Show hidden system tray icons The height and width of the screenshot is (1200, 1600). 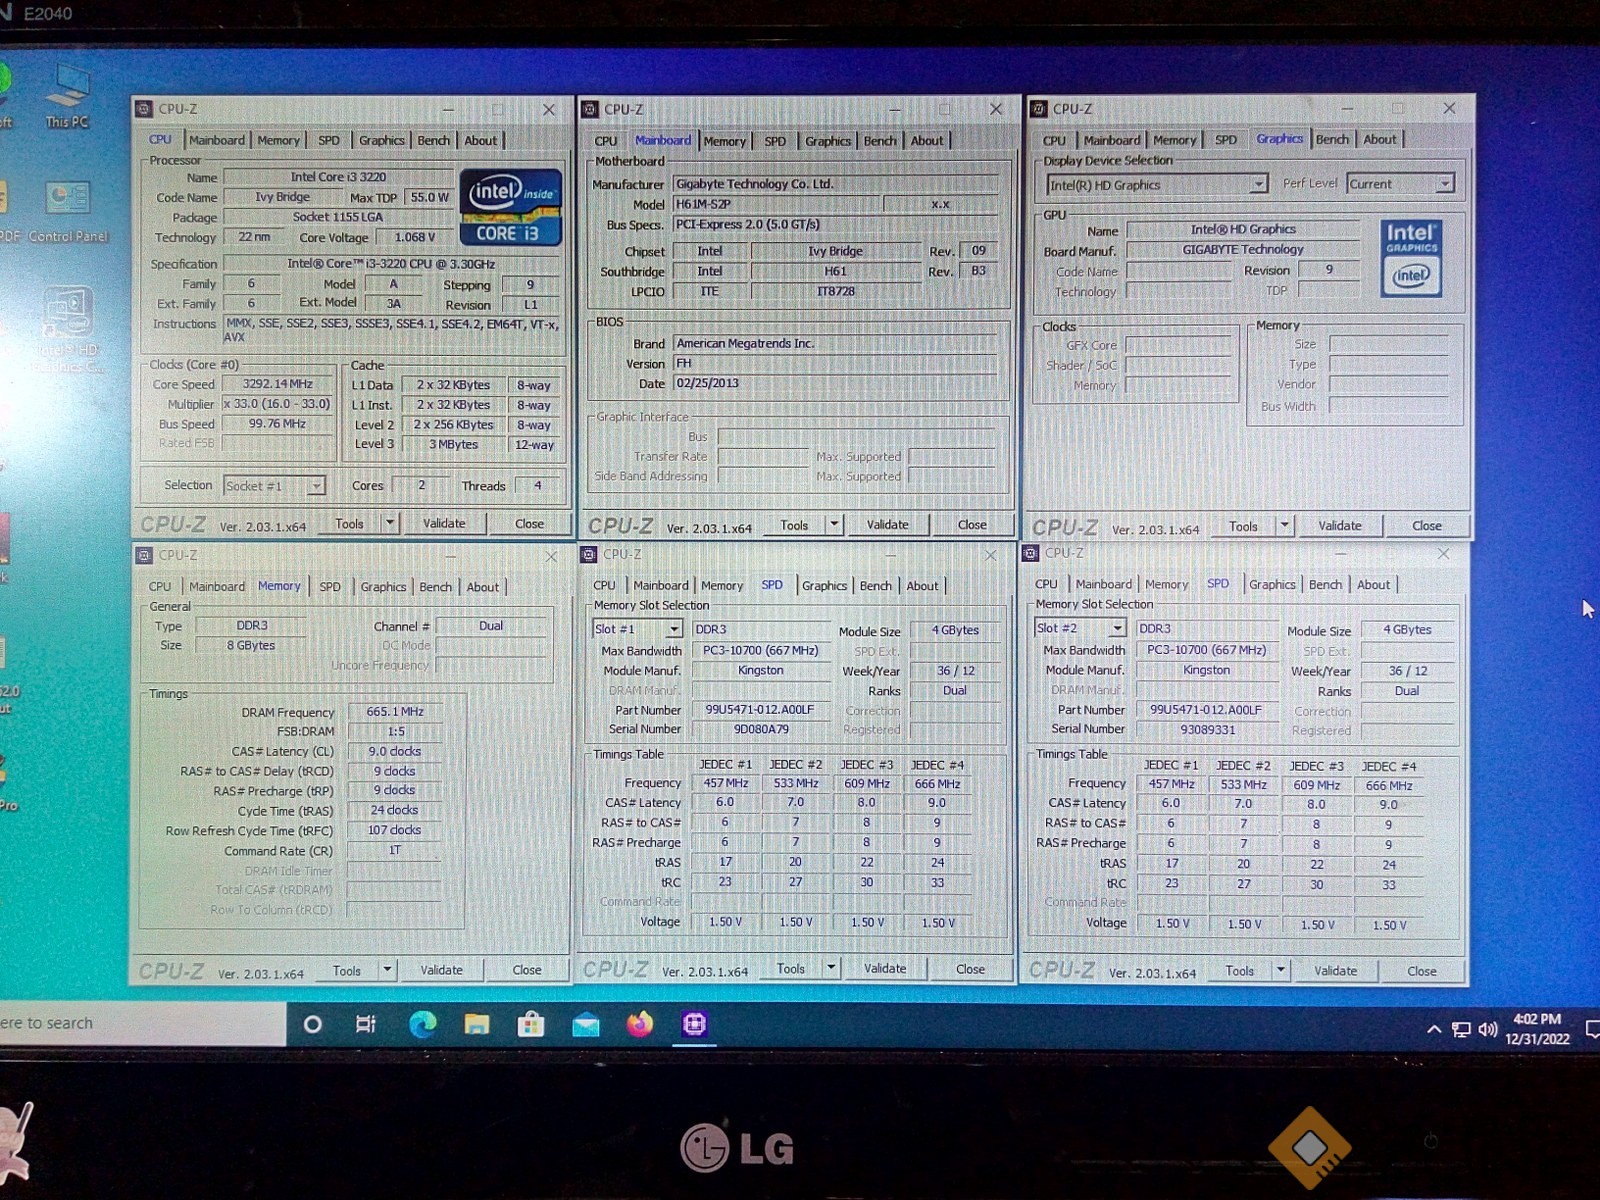point(1434,1029)
